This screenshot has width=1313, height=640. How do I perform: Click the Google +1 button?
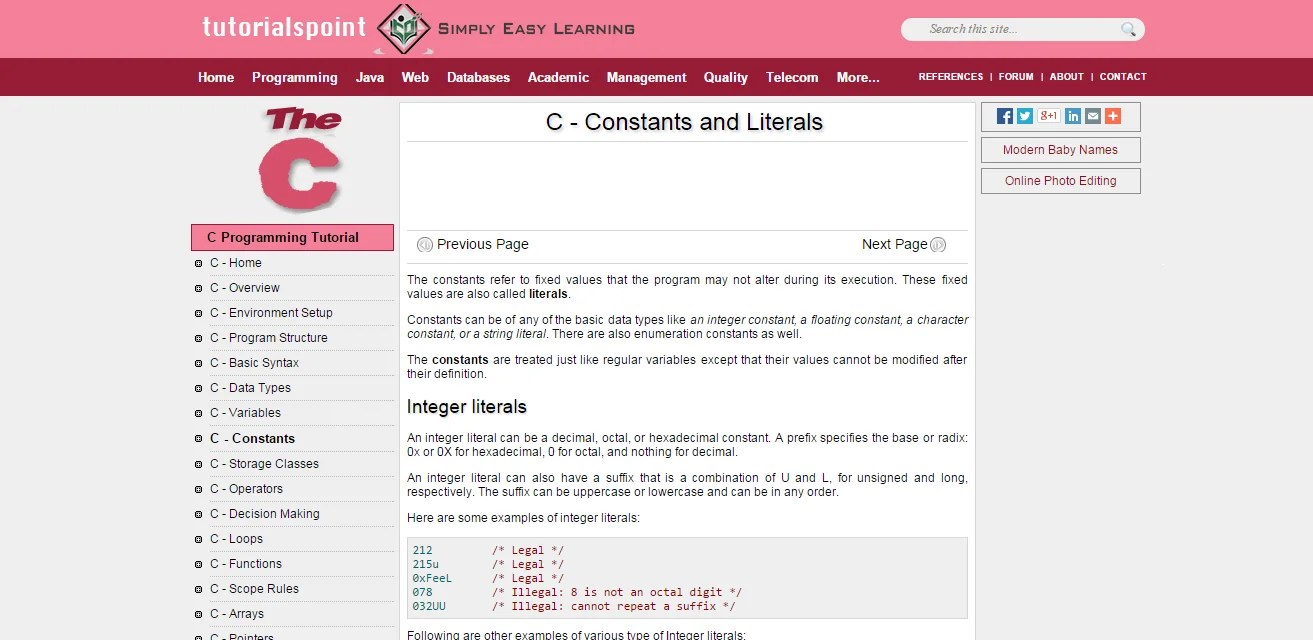(x=1048, y=115)
